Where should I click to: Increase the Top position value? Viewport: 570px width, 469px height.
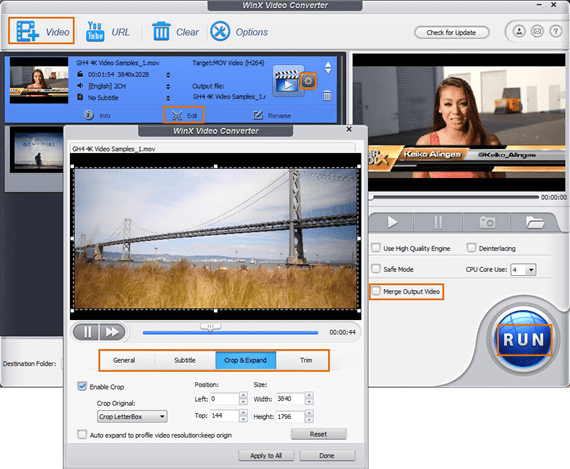[244, 412]
